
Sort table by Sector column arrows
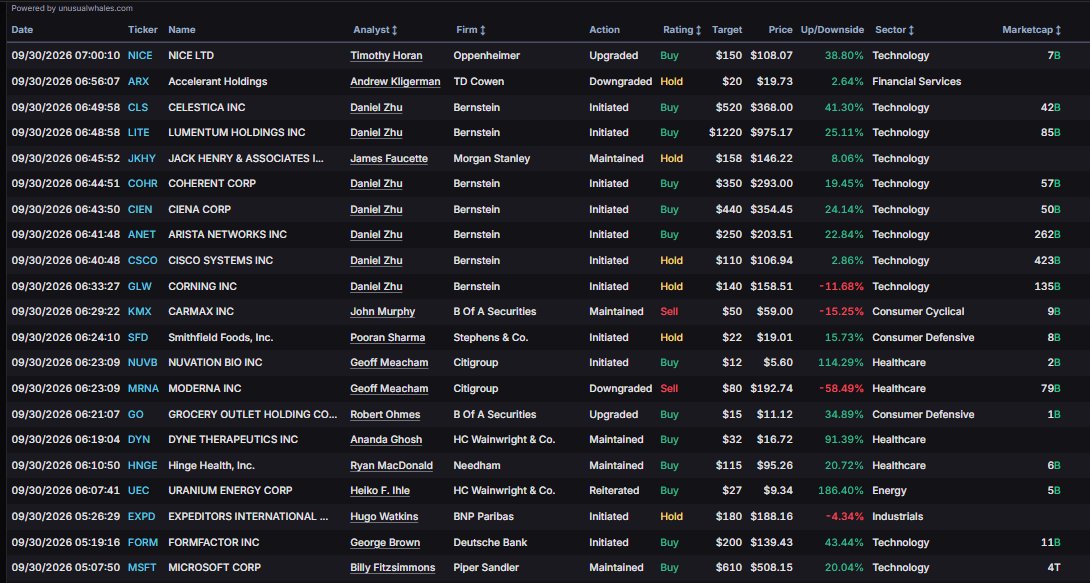pos(911,30)
